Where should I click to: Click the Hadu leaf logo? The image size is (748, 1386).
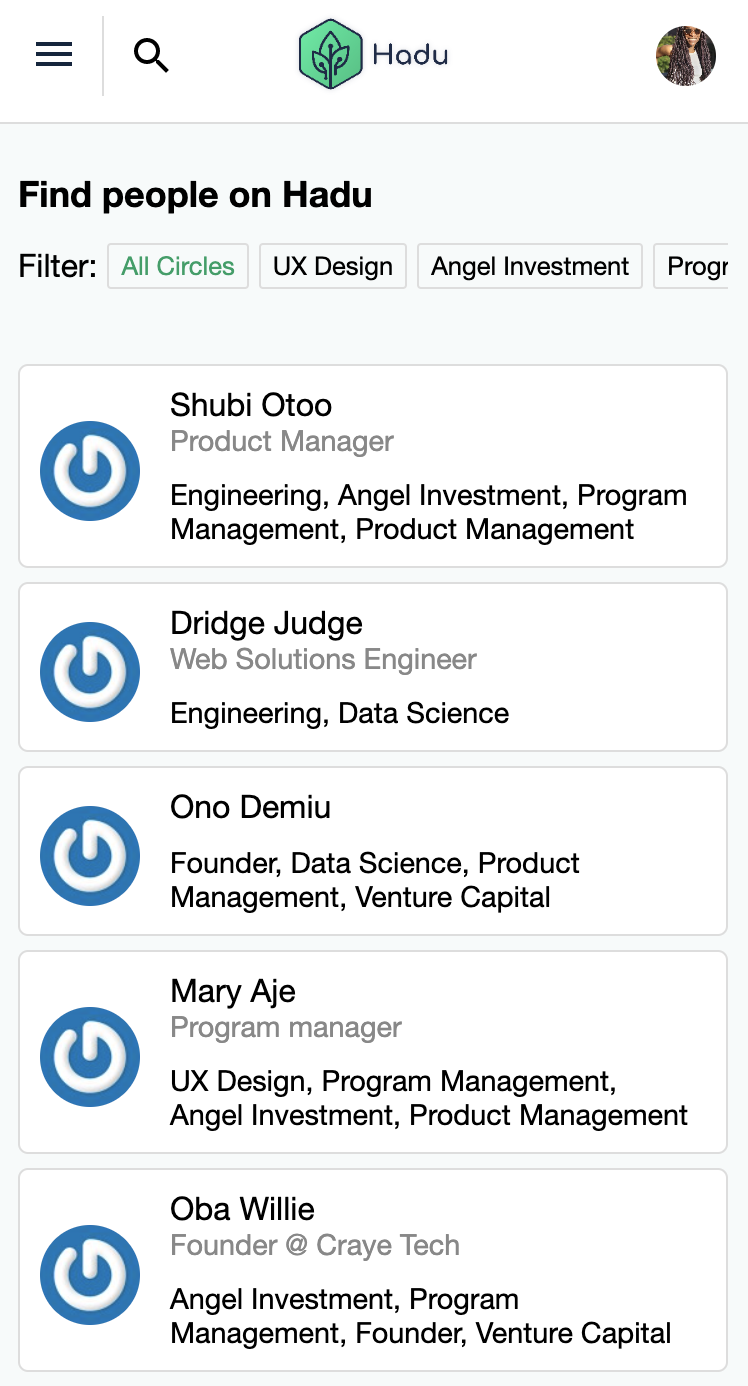(x=330, y=55)
